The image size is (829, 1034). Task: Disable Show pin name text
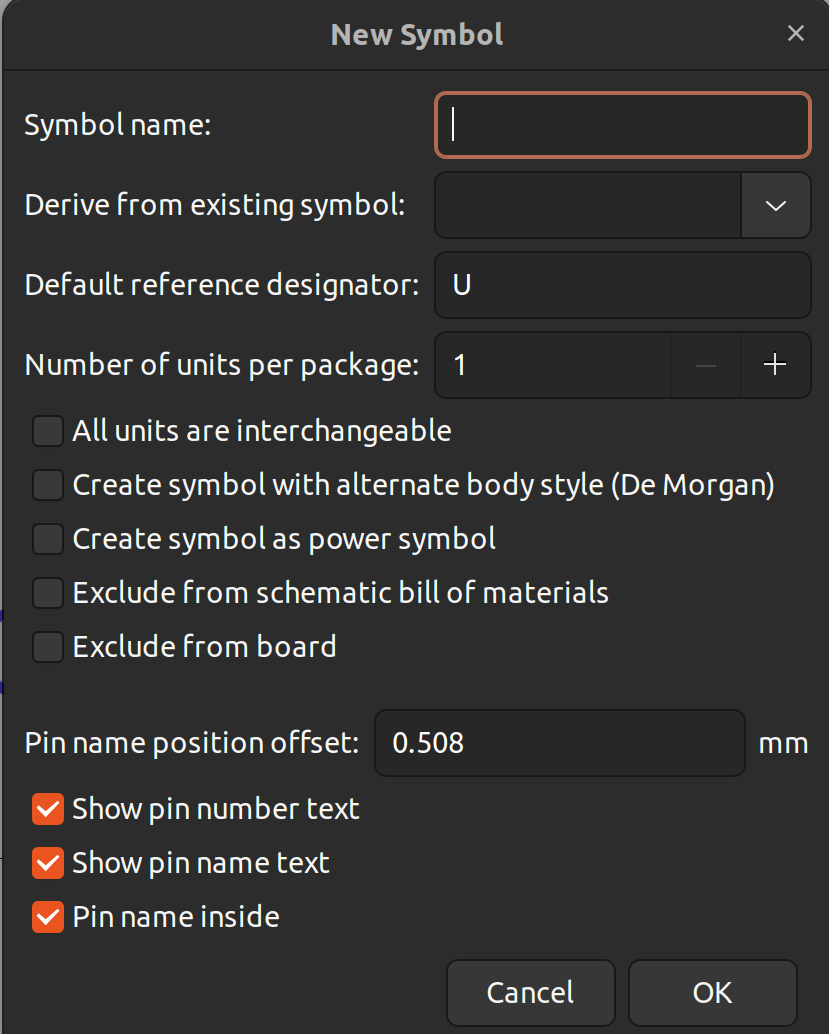pos(48,863)
